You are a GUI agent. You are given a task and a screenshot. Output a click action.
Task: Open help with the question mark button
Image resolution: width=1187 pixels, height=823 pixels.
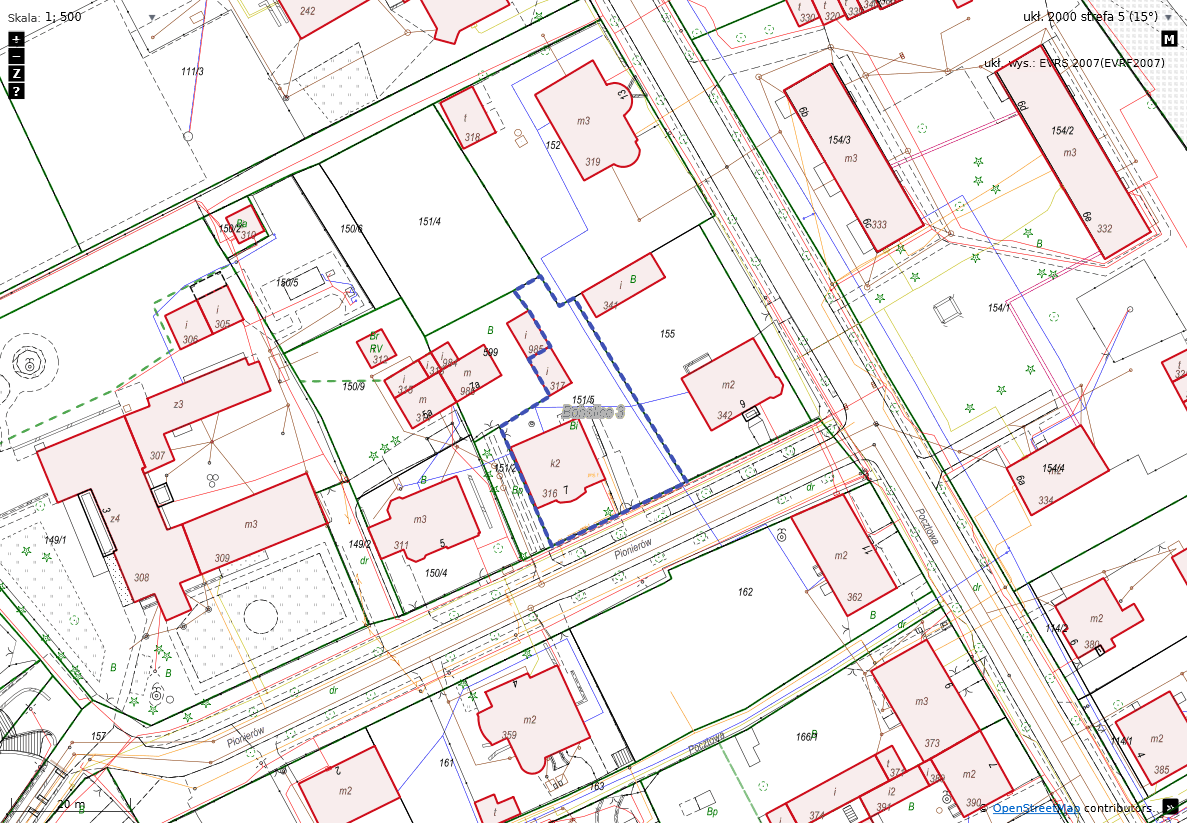16,91
